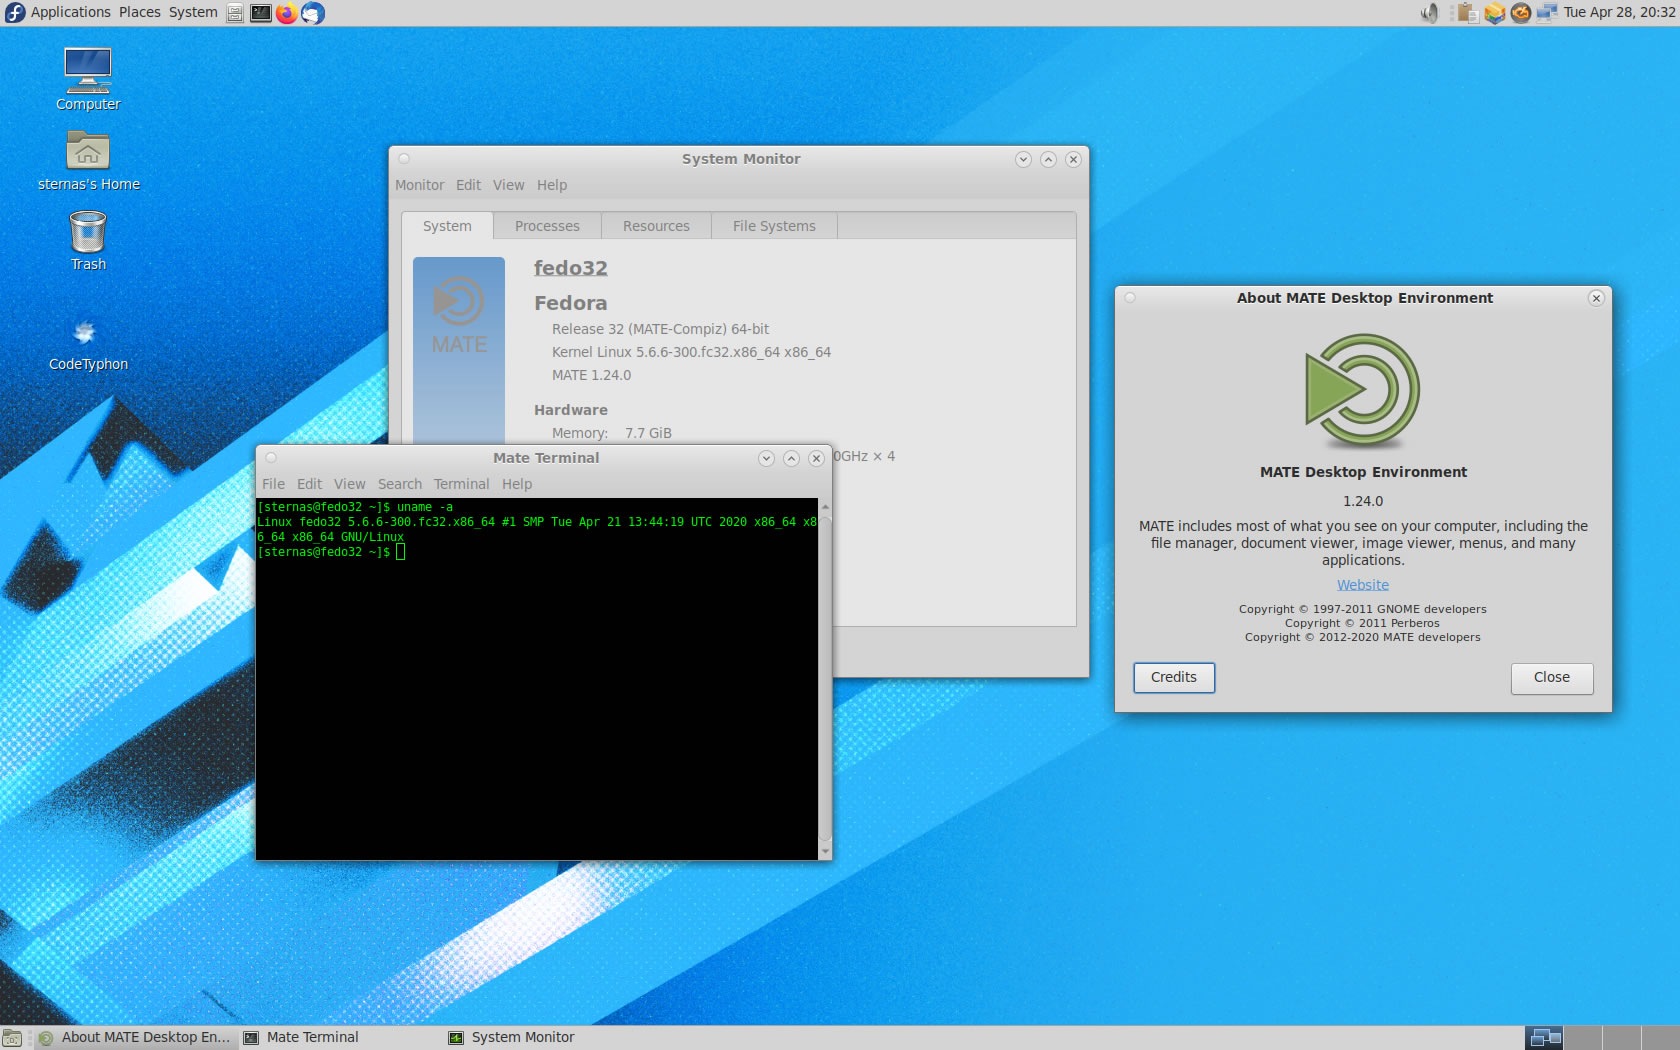
Task: Click terminal scrollbar down arrow
Action: tap(825, 852)
